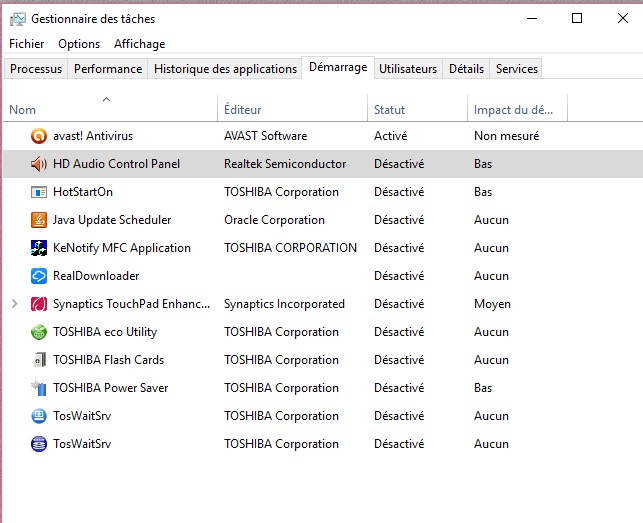Click TOSHIBA CORPORATION uppercase publisher cell
This screenshot has height=523, width=643.
pyautogui.click(x=290, y=248)
